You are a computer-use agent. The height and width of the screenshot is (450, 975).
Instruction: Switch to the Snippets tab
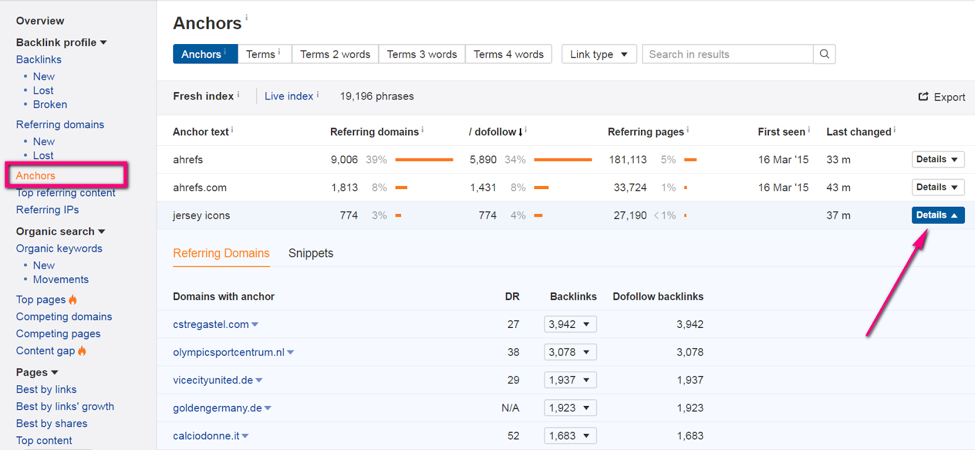(310, 253)
